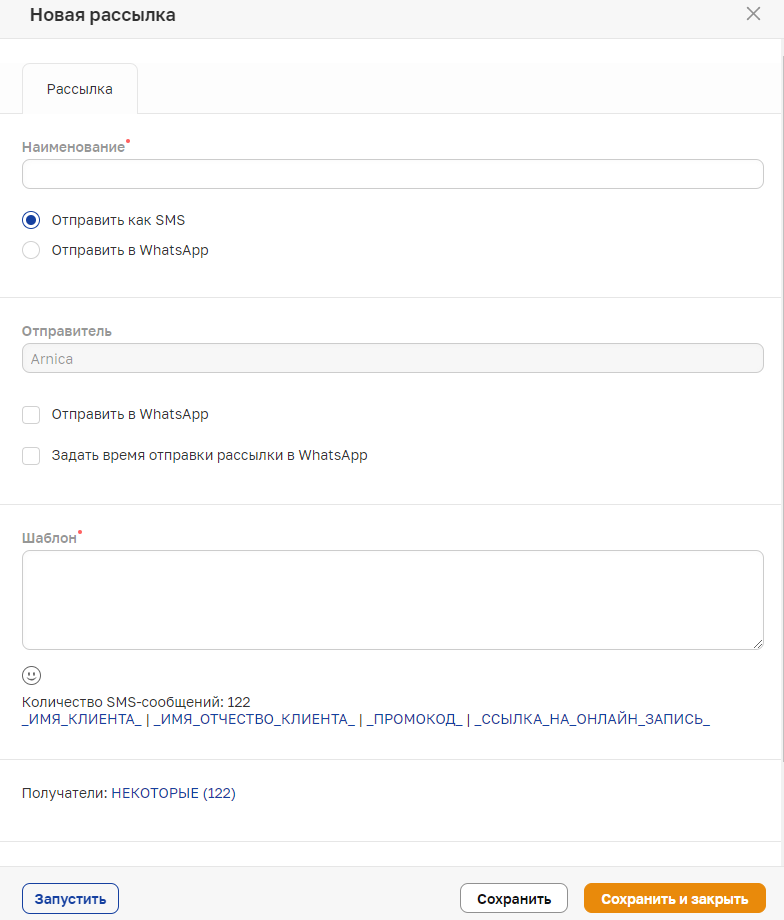Screen dimensions: 784x920
Task: Insert the _ПРОМОКОД_ placeholder
Action: point(414,719)
